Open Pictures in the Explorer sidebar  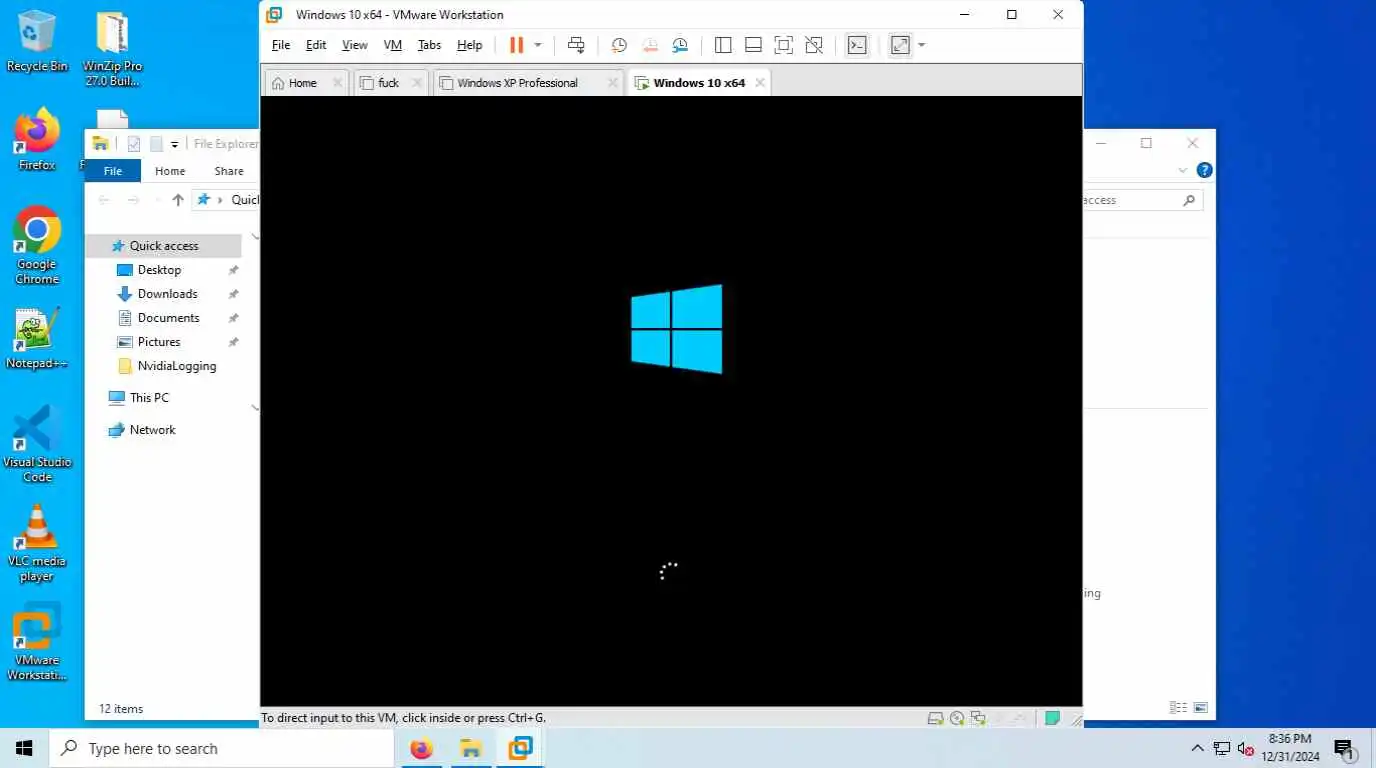point(159,342)
